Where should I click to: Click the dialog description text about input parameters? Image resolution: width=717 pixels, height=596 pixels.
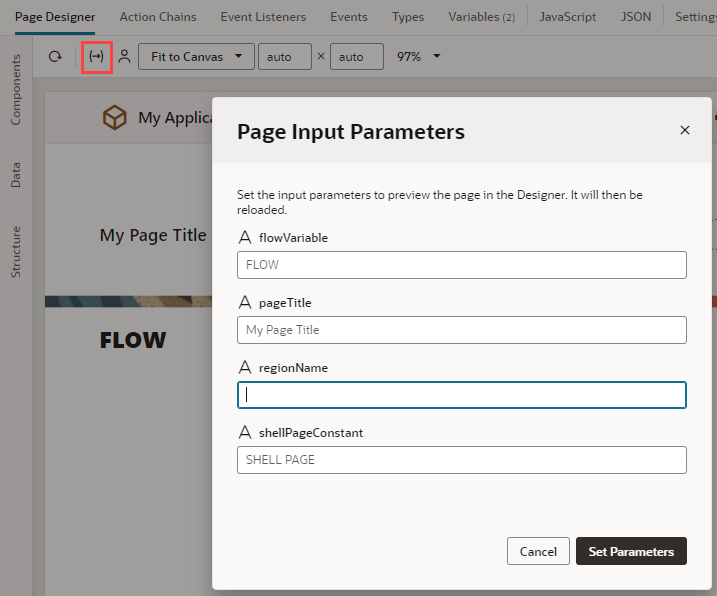439,202
